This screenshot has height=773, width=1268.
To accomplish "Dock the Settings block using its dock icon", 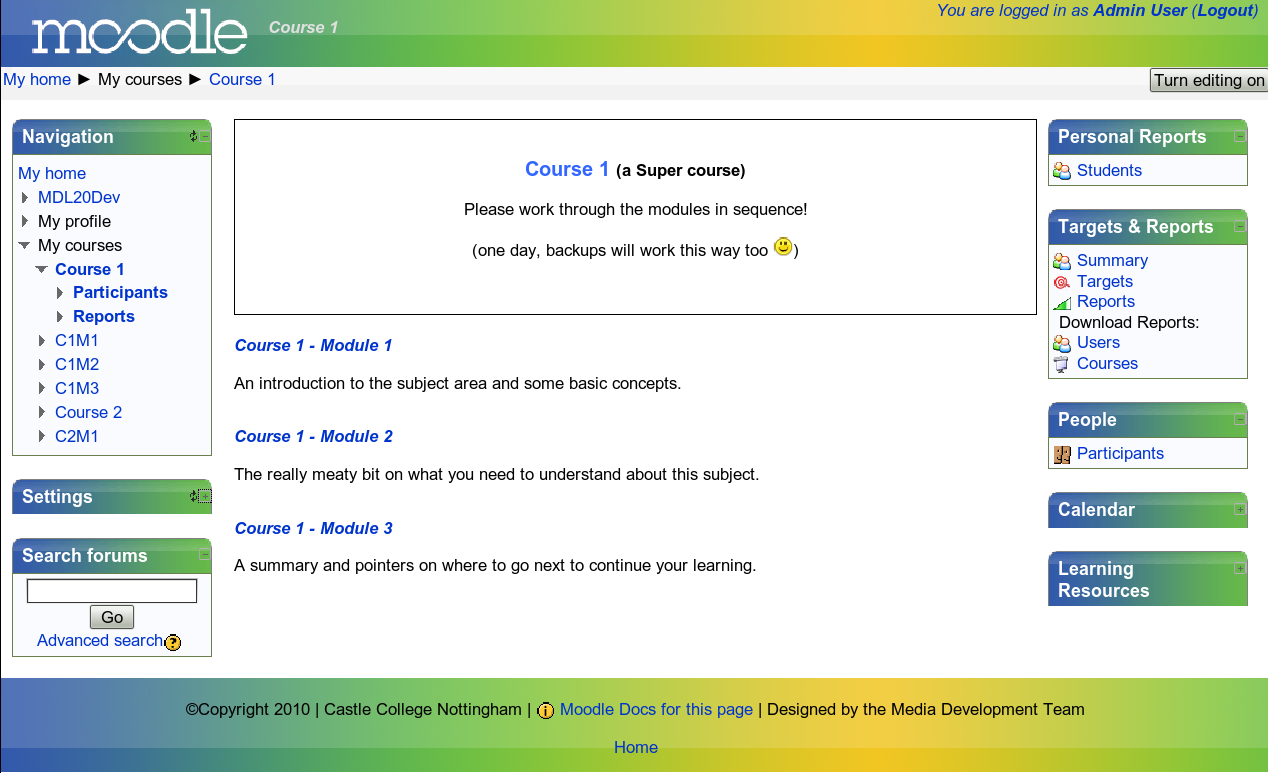I will pyautogui.click(x=194, y=496).
